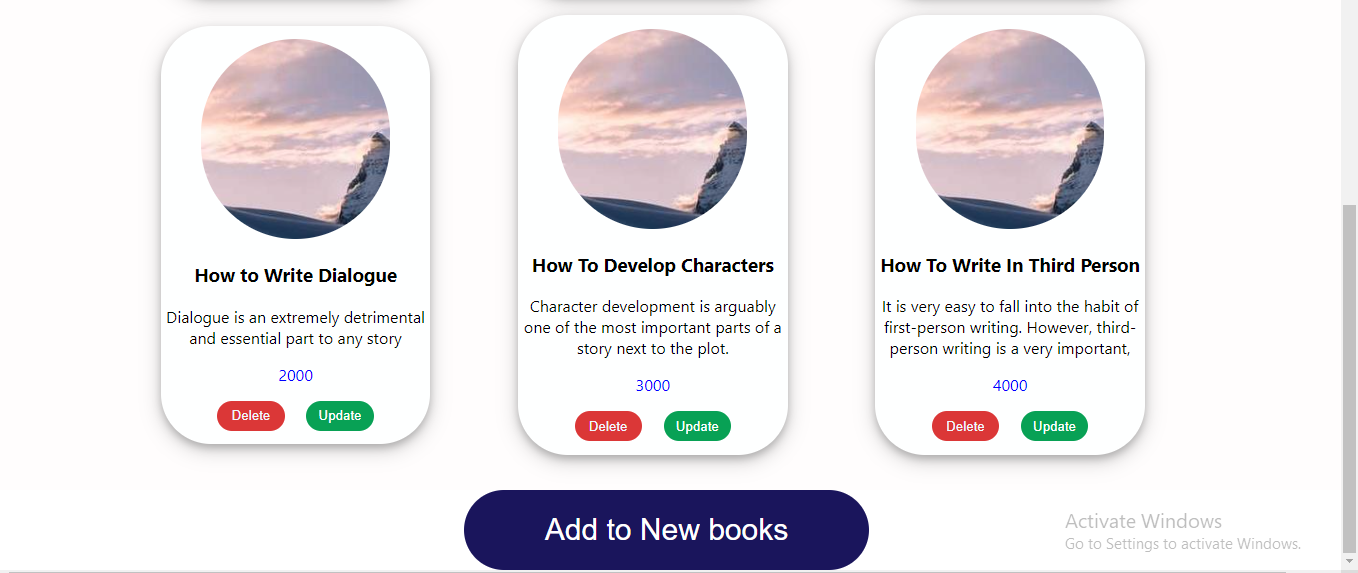The image size is (1358, 573).
Task: Open the How to Write Dialogue cover image
Action: (x=295, y=139)
